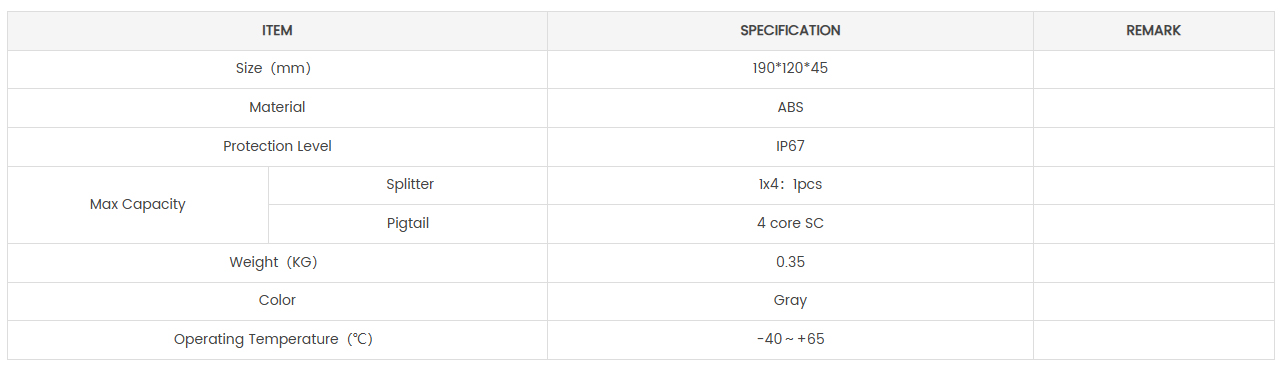Select the Pigtail sub-item cell
Screen dimensions: 1286x372
(408, 224)
